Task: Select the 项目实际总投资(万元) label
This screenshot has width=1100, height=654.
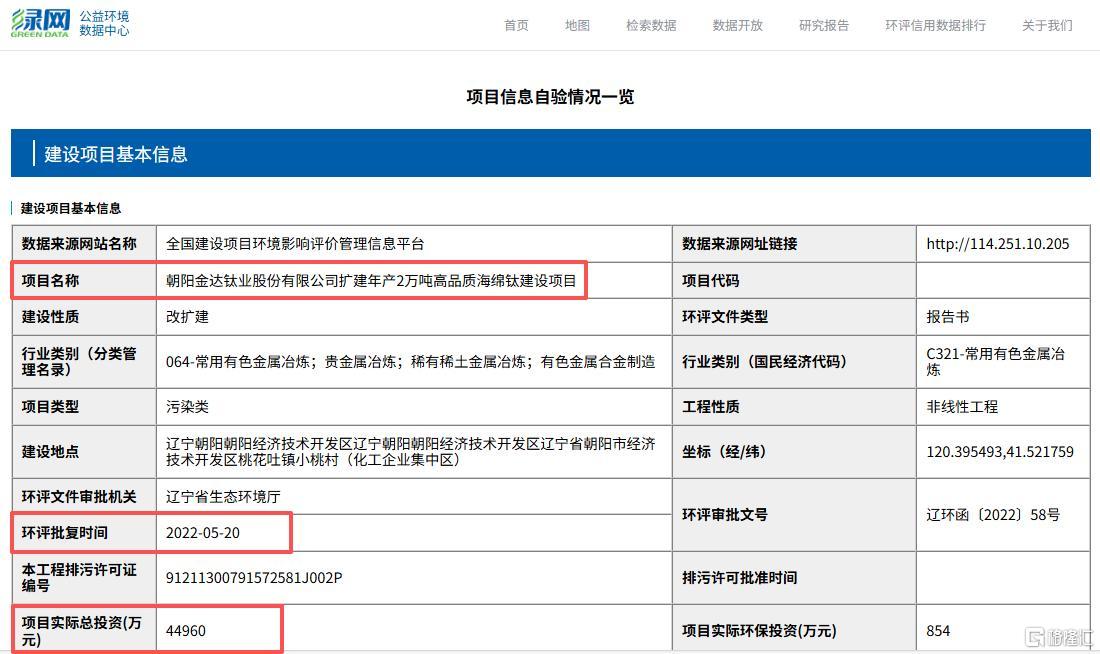Action: click(84, 630)
